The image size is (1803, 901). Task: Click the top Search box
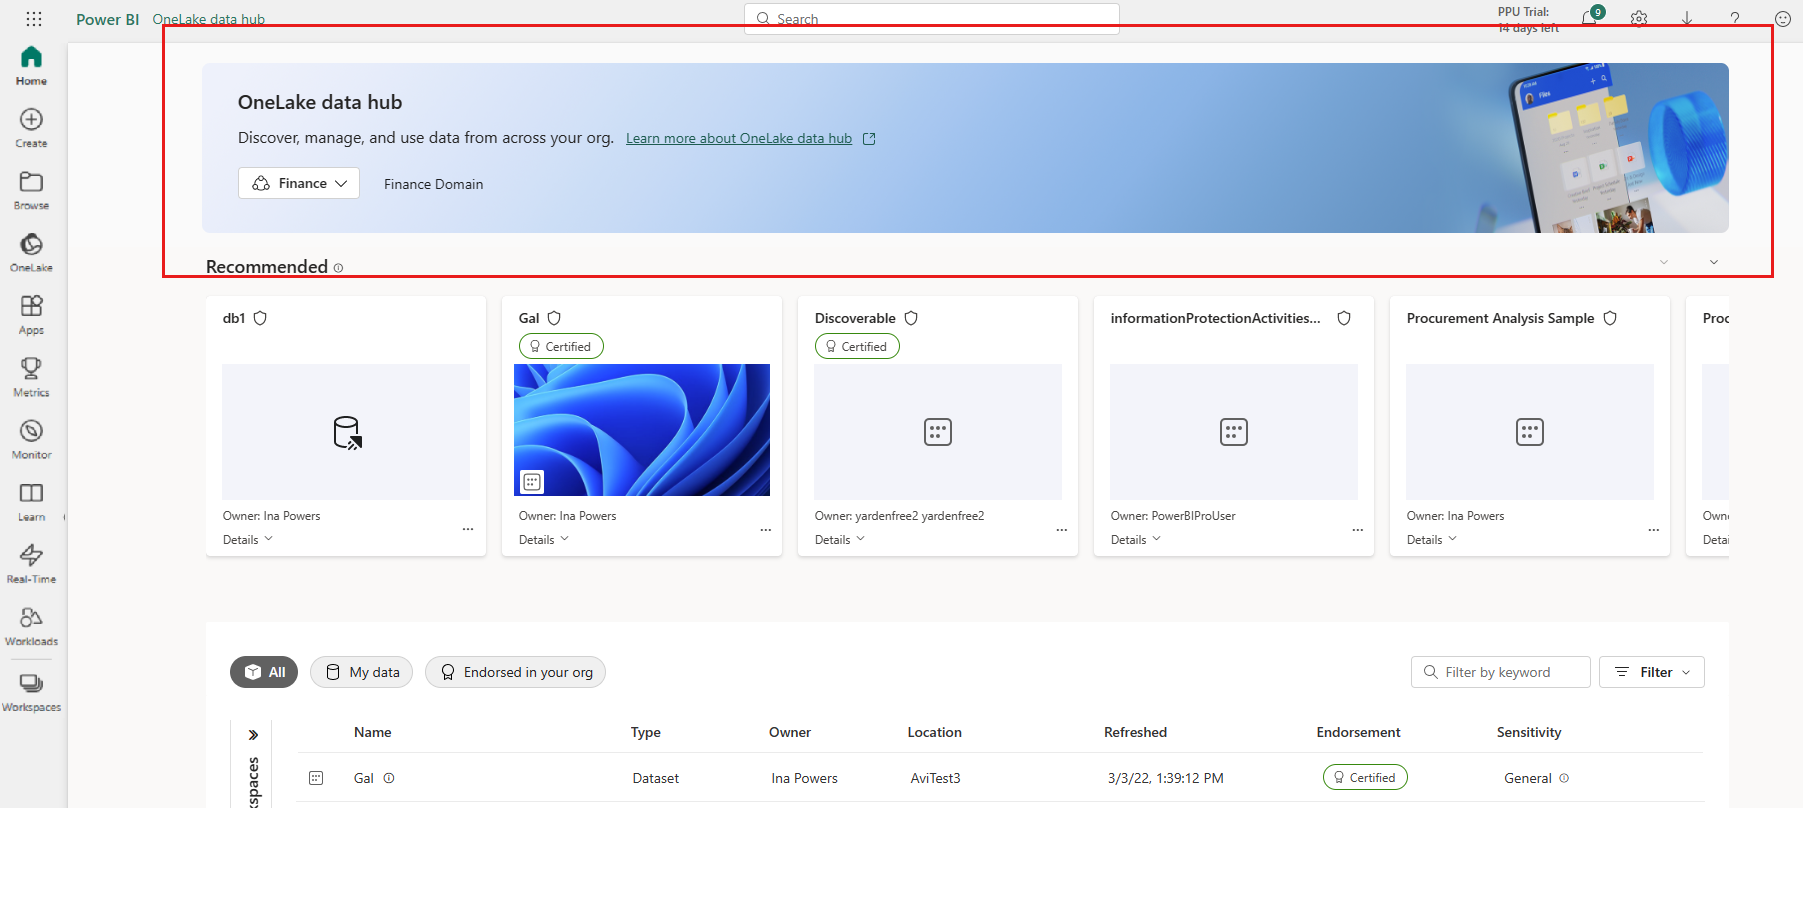(x=932, y=19)
